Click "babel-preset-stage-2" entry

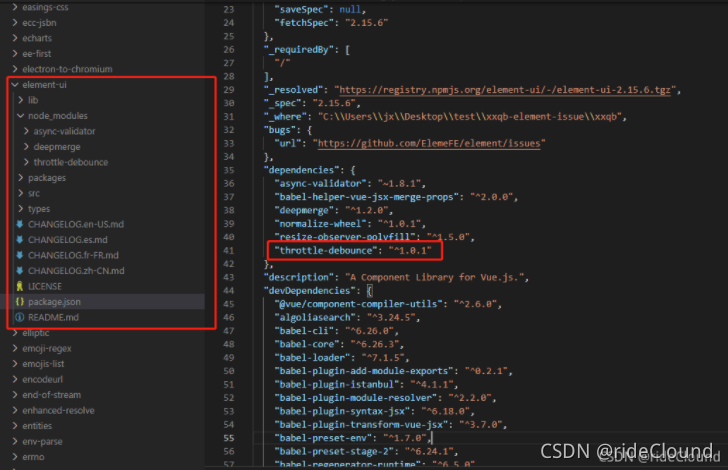point(334,451)
